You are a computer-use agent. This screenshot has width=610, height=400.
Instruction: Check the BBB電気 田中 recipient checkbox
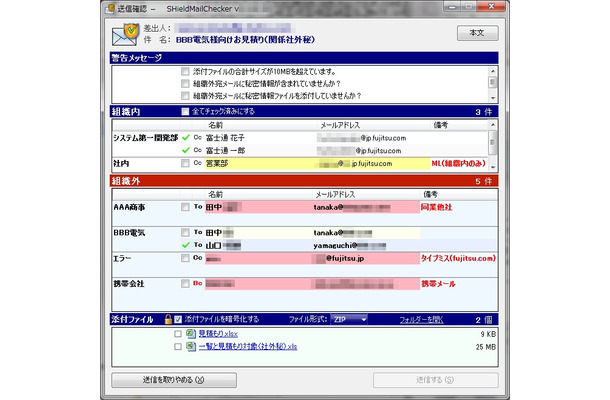(x=185, y=233)
